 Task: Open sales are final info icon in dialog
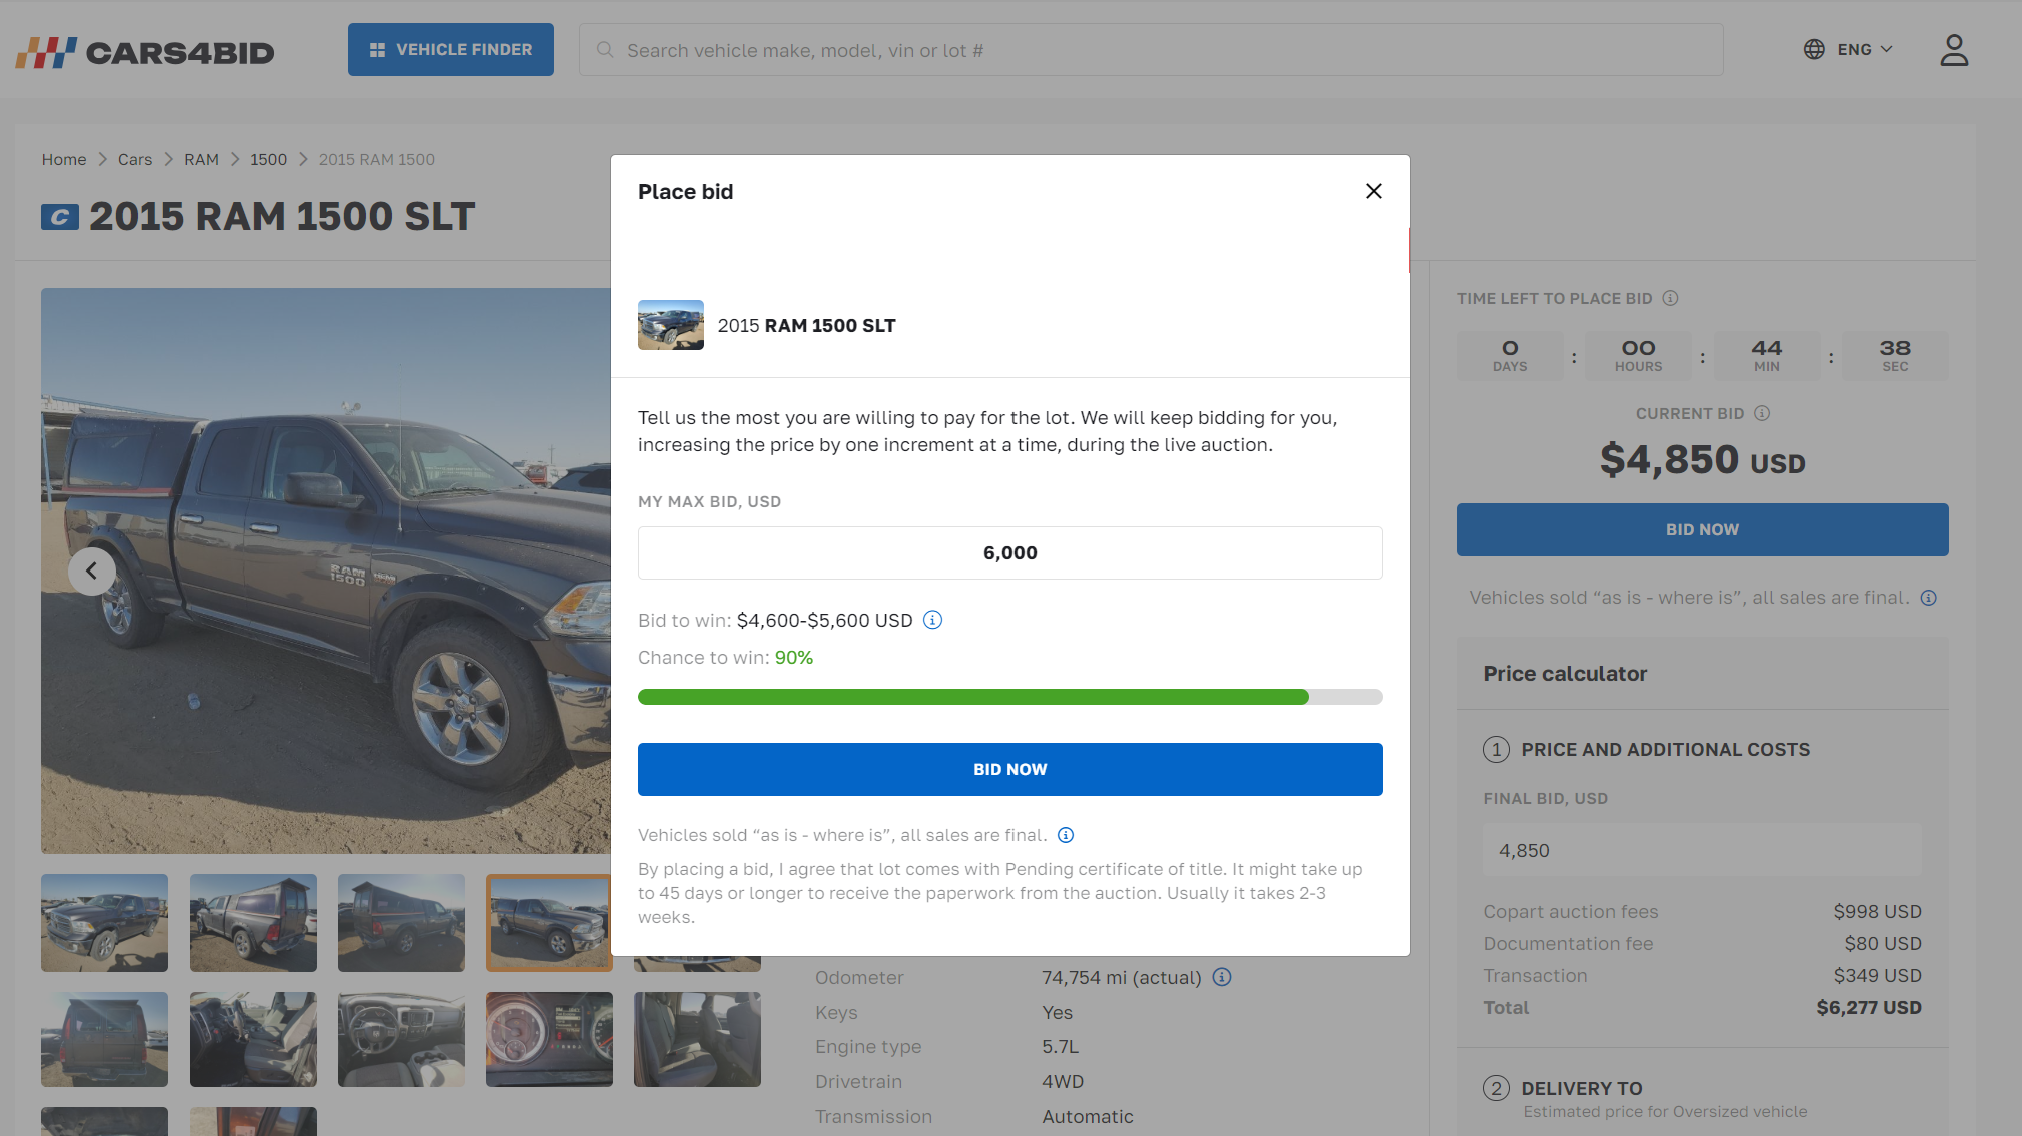click(x=1066, y=835)
